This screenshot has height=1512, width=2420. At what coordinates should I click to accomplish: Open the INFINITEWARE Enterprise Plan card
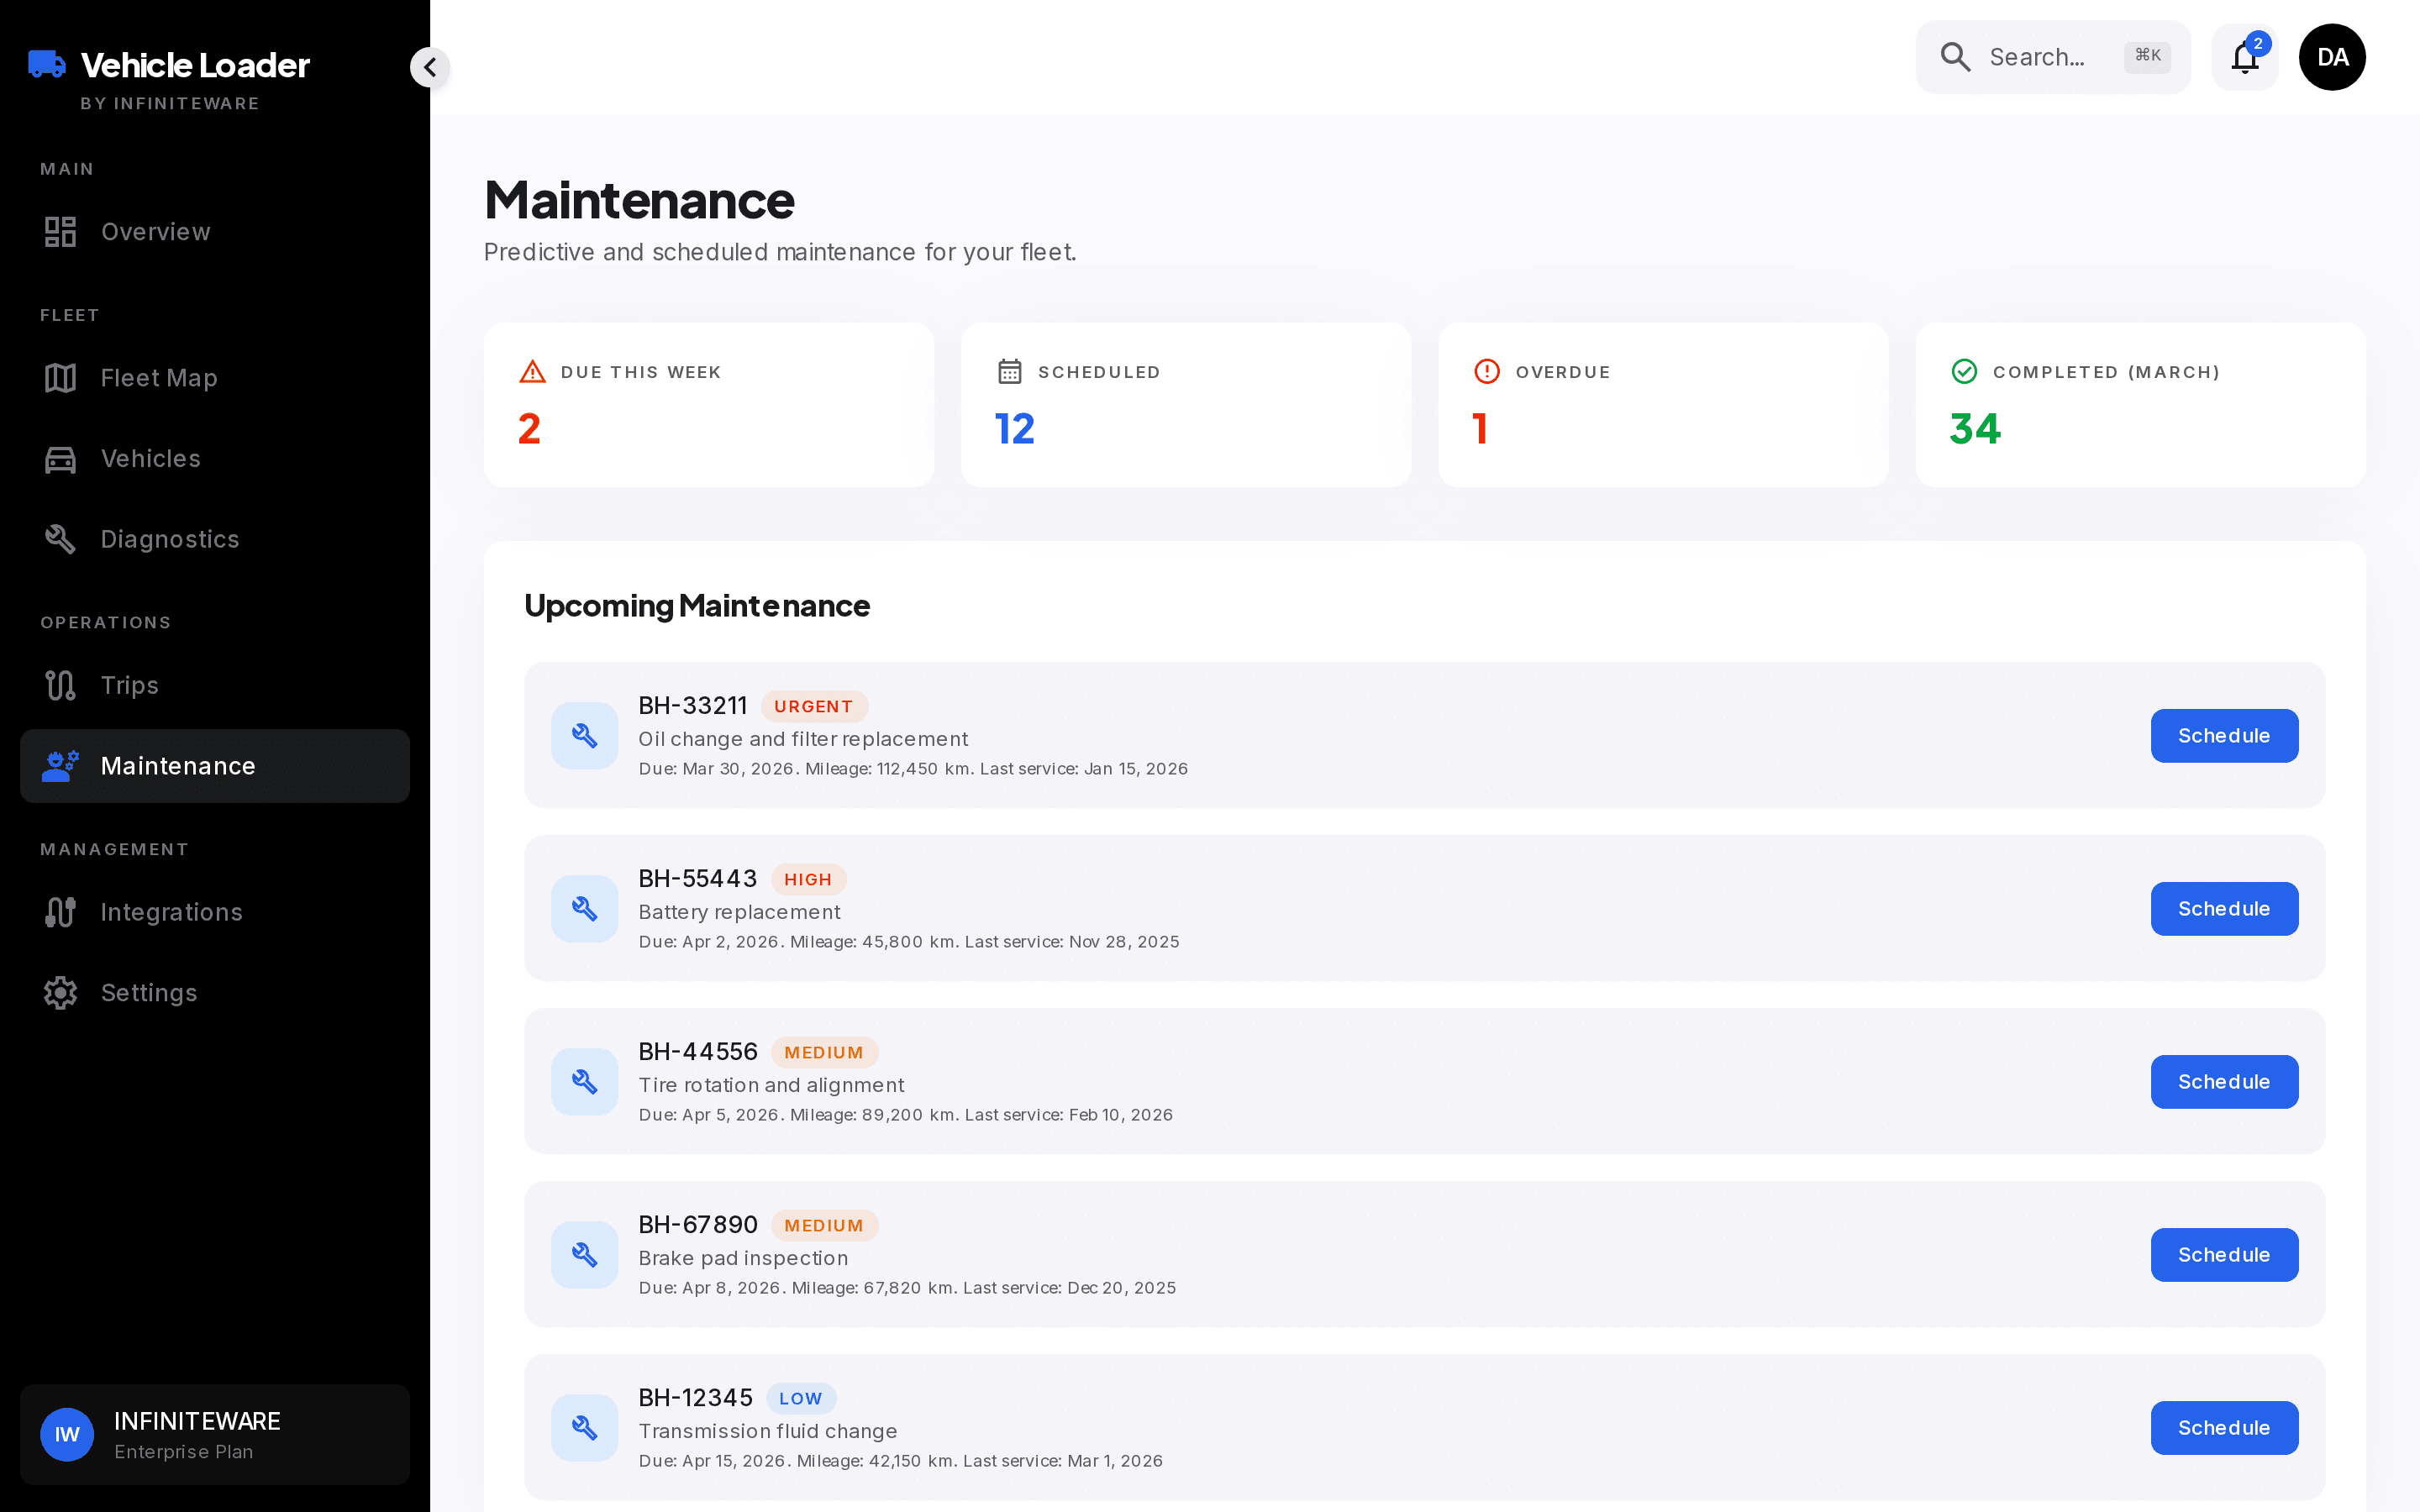click(x=215, y=1435)
